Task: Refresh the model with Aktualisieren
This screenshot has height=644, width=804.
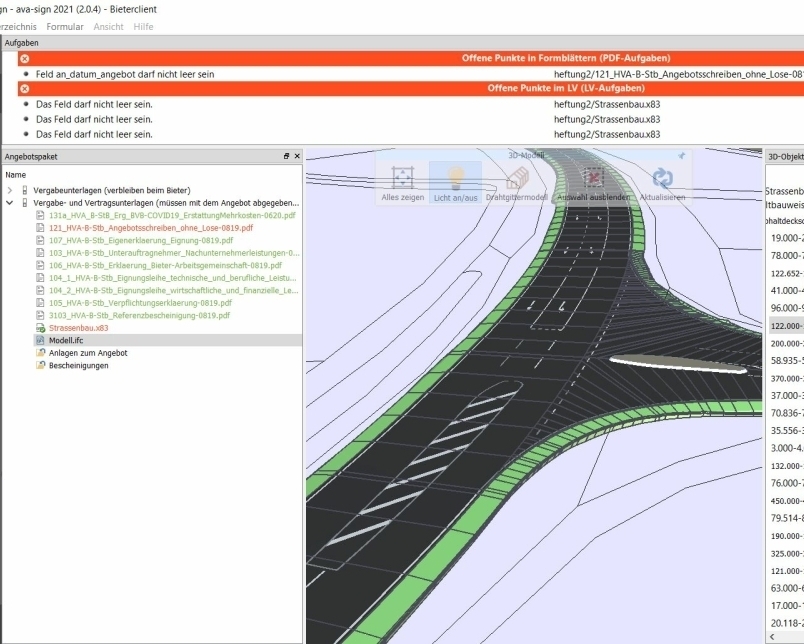Action: click(x=662, y=178)
